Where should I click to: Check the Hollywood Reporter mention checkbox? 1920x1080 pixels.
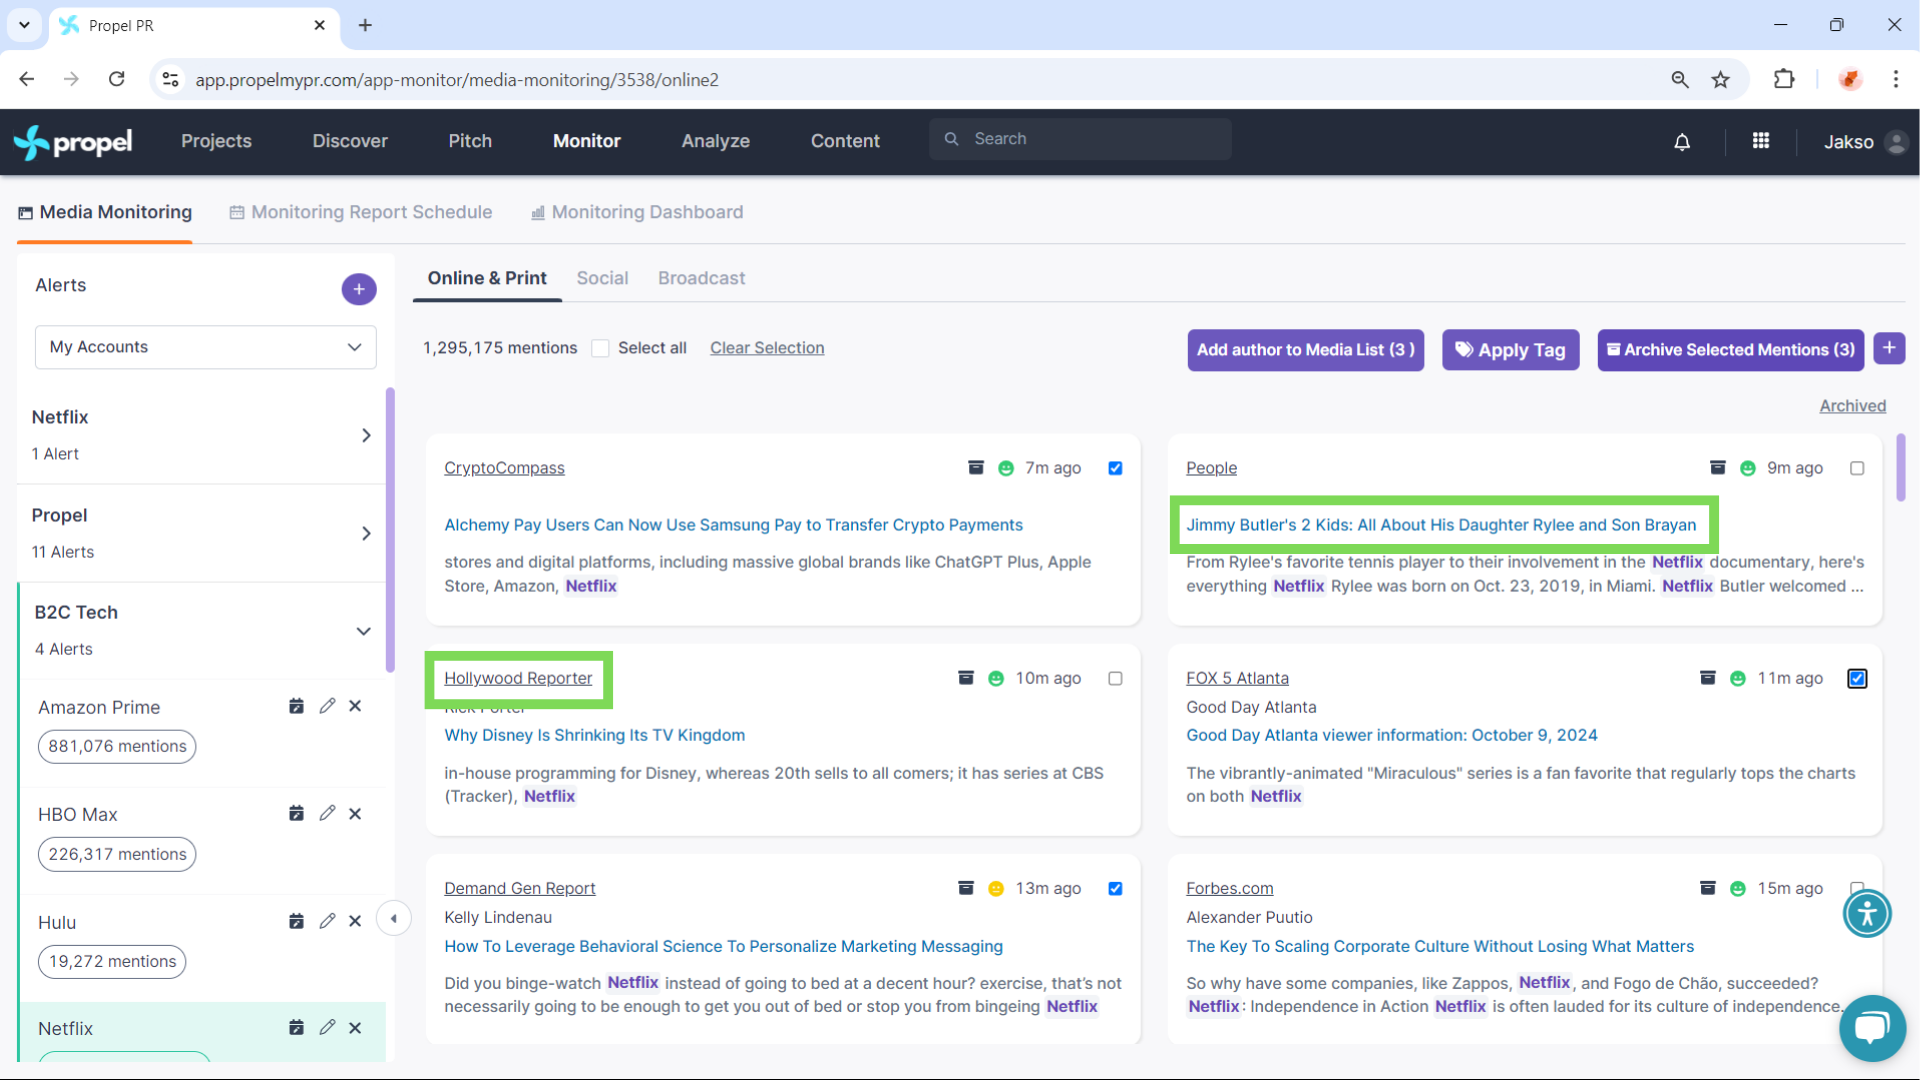pos(1115,678)
